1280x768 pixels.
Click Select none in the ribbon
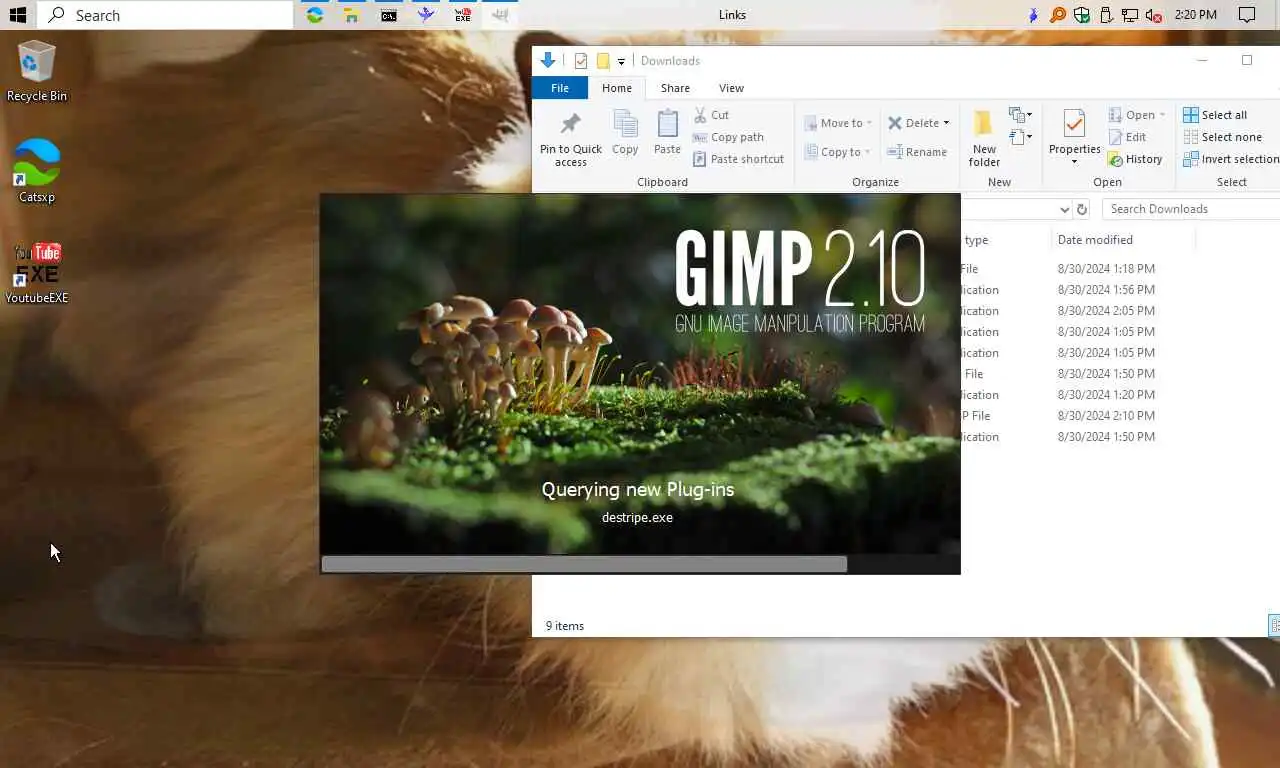point(1222,137)
